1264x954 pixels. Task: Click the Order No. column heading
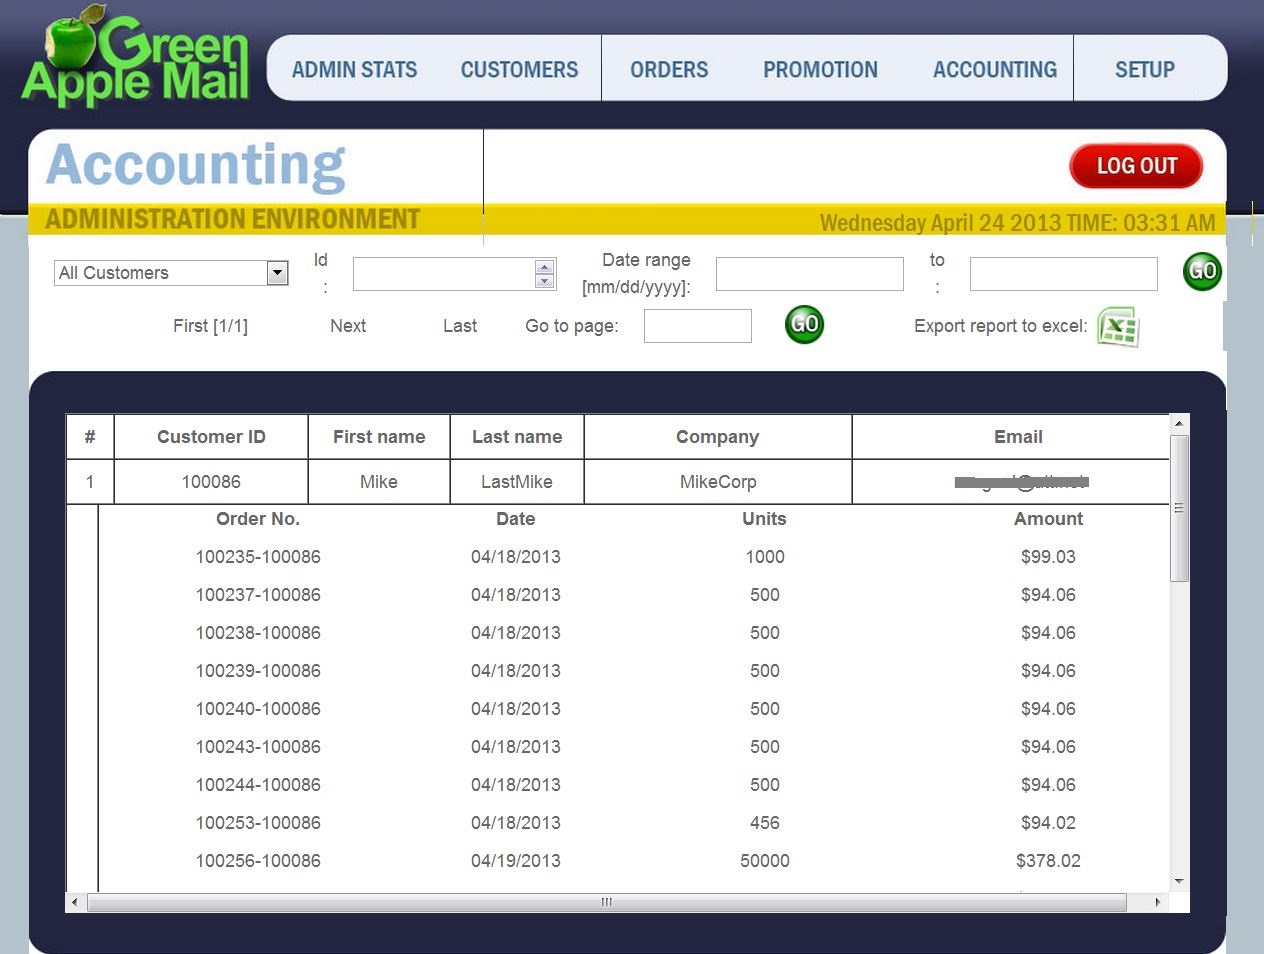tap(258, 519)
